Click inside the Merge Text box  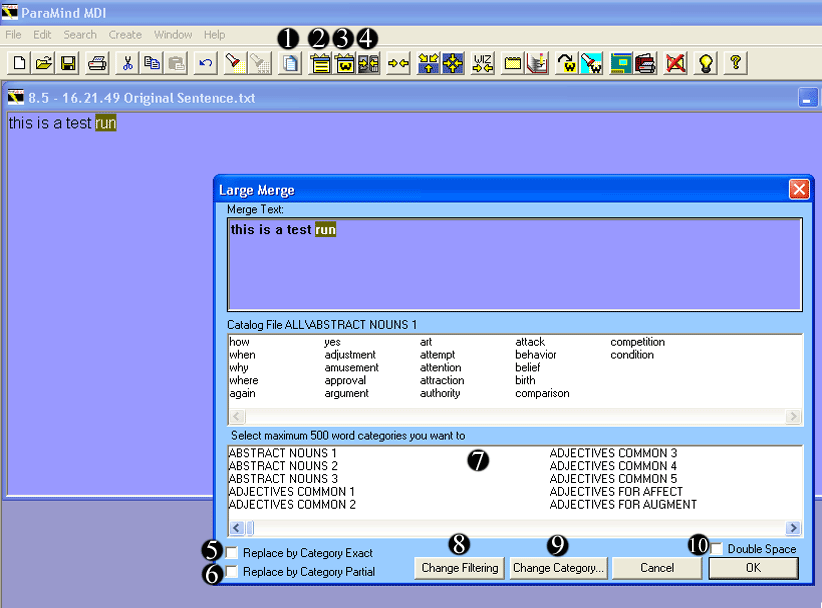point(515,265)
